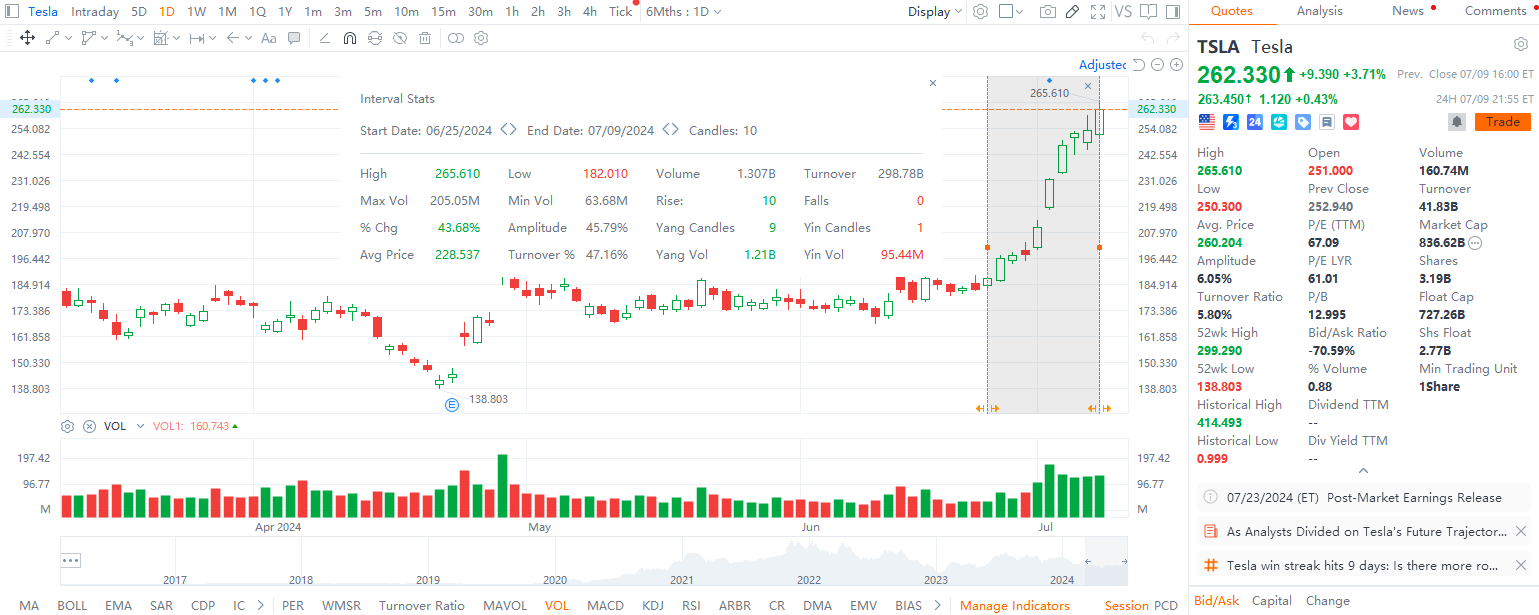Screen dimensions: 1539x615
Task: Click the mini timeline overview ellipsis button
Action: (70, 560)
